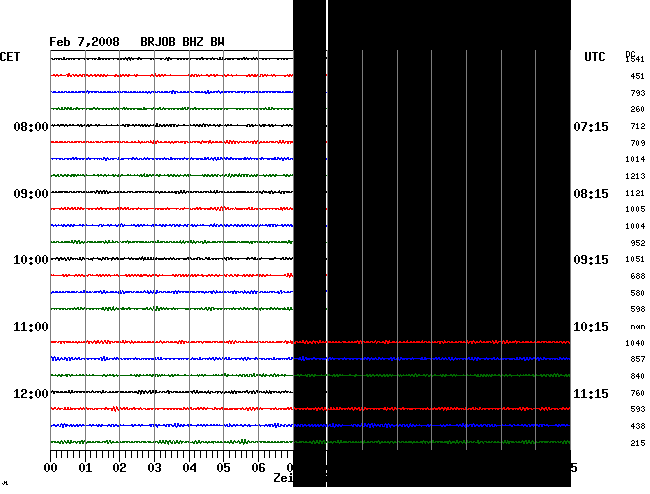This screenshot has height=494, width=650.
Task: Click the amplitude value 593
Action: pos(638,409)
